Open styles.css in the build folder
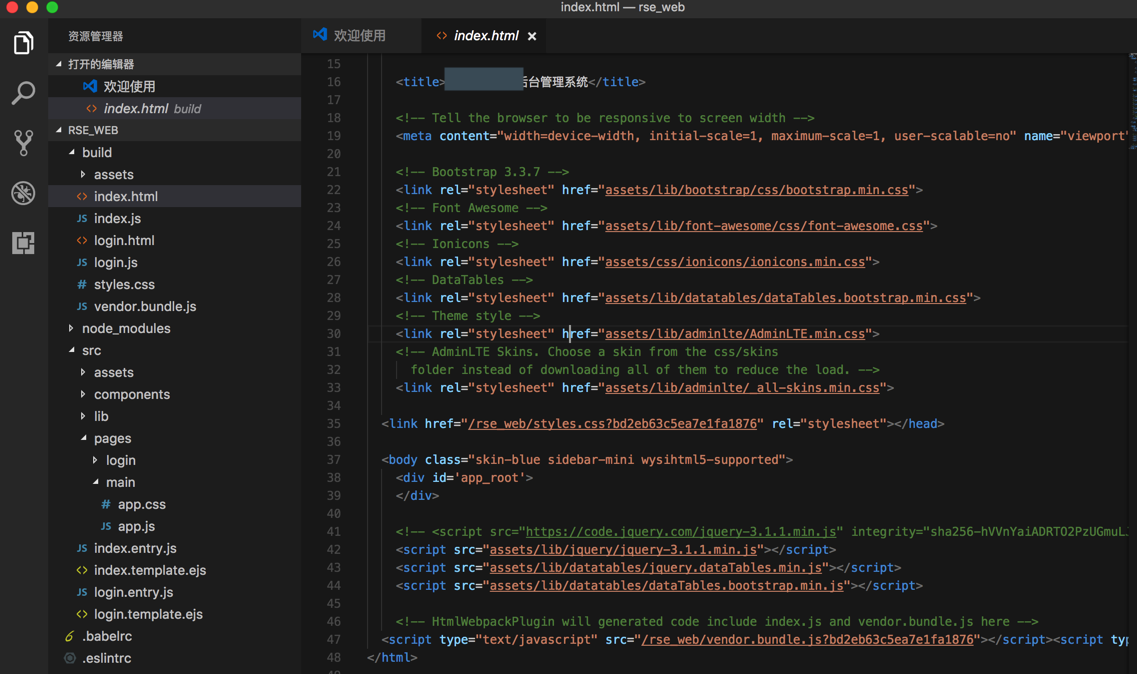Screen dimensions: 1137x674 tap(124, 284)
